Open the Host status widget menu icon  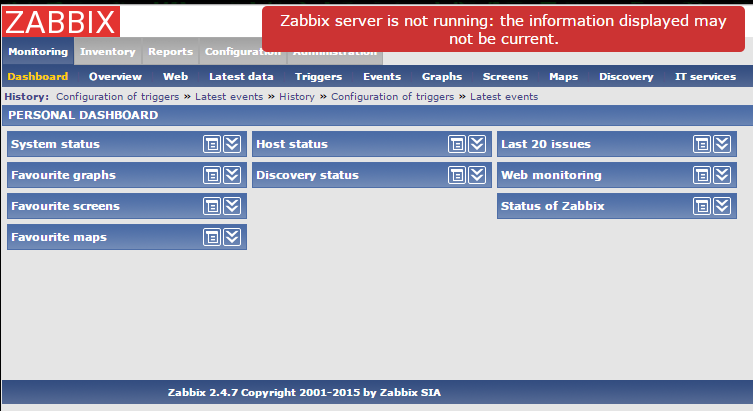pyautogui.click(x=457, y=144)
